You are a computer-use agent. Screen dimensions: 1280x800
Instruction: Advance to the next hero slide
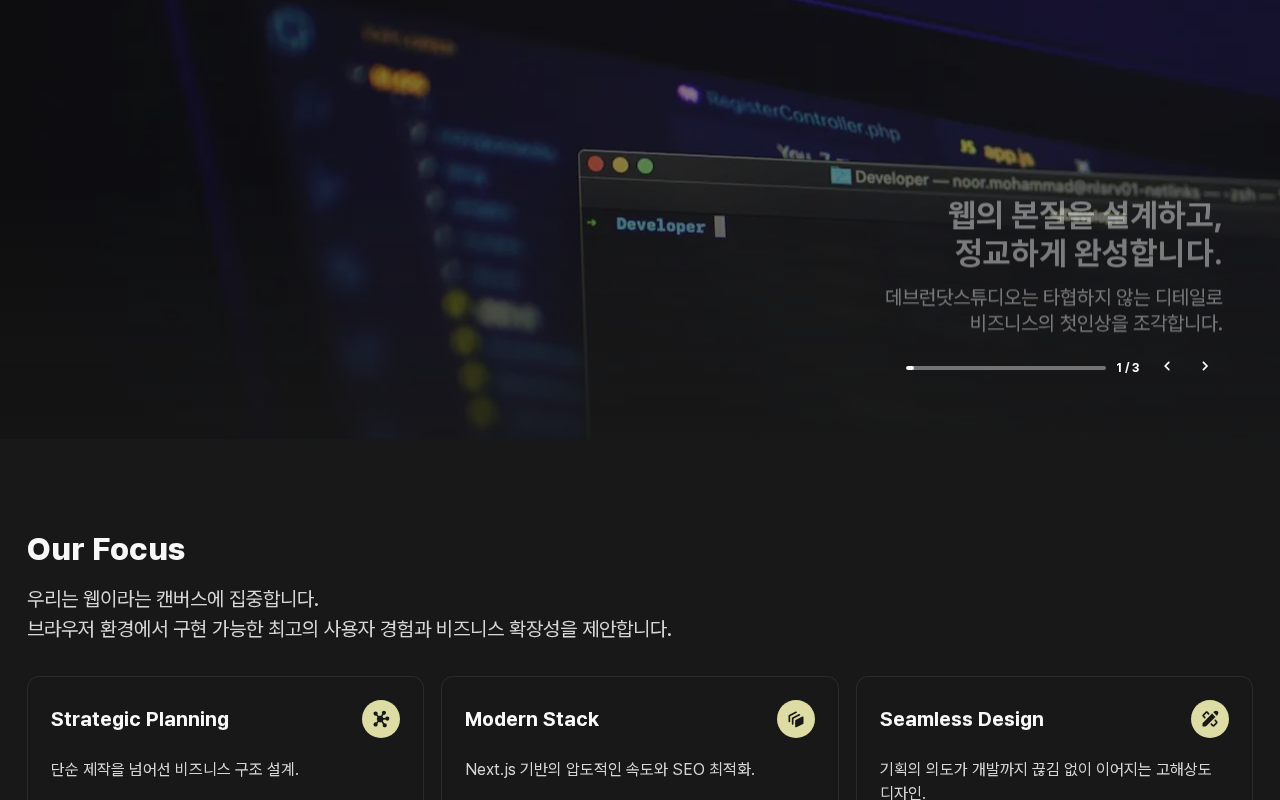click(1205, 366)
